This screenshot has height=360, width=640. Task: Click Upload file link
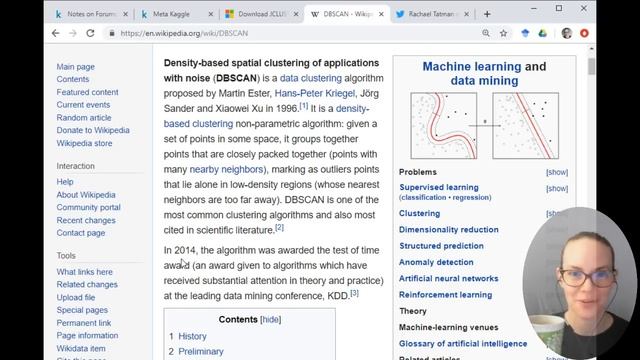(76, 298)
